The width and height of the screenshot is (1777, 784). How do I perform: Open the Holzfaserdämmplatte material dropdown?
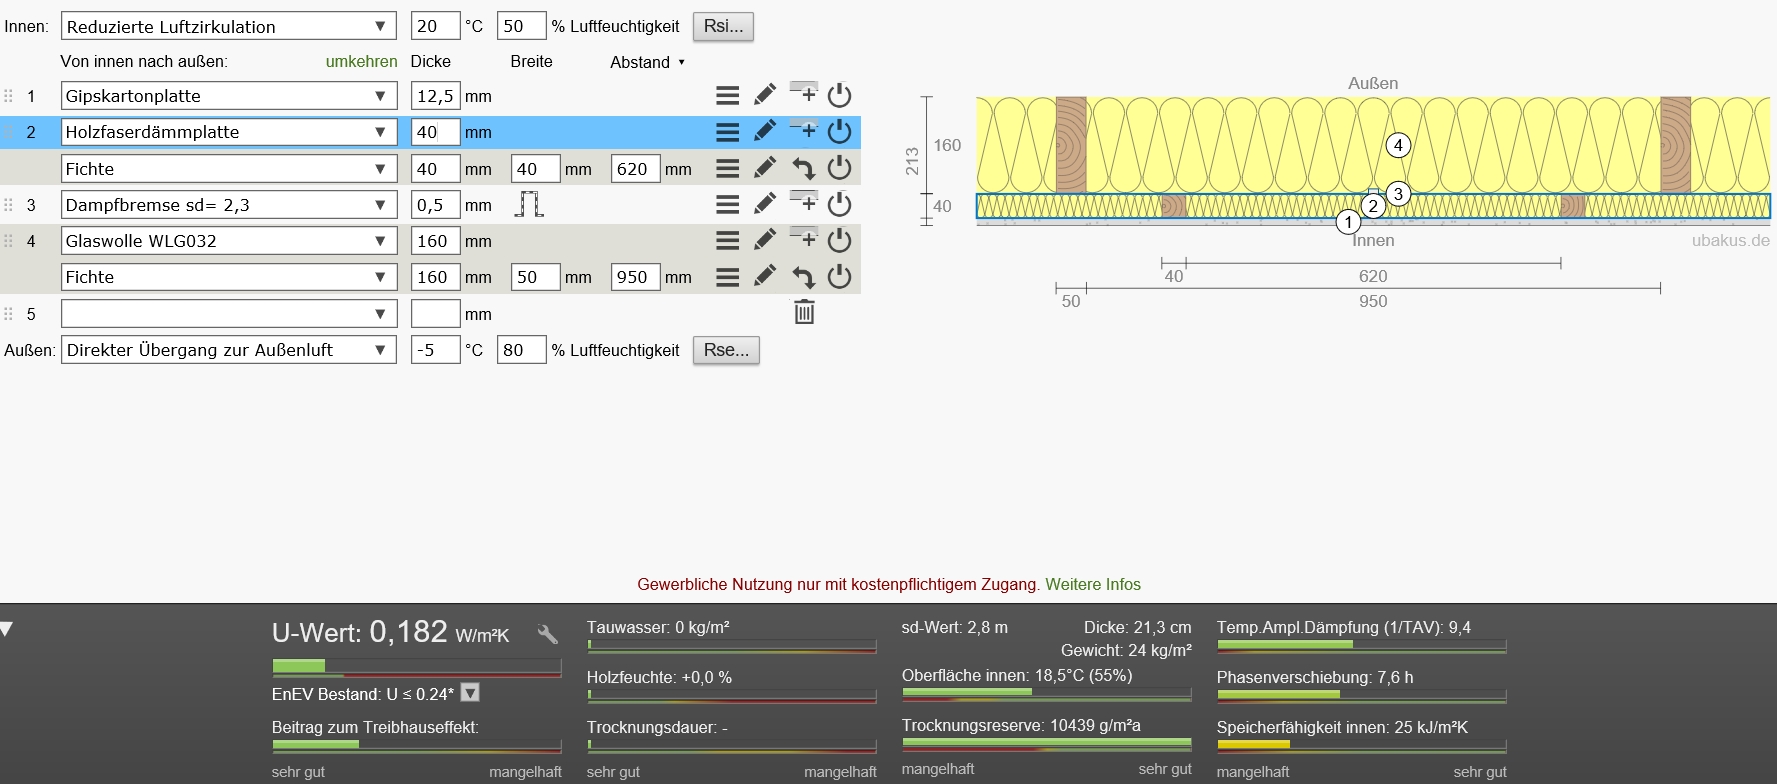(229, 132)
